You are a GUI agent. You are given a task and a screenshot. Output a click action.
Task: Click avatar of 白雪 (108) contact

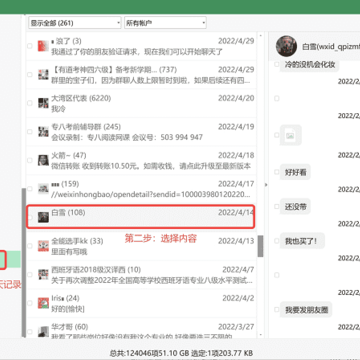43,217
